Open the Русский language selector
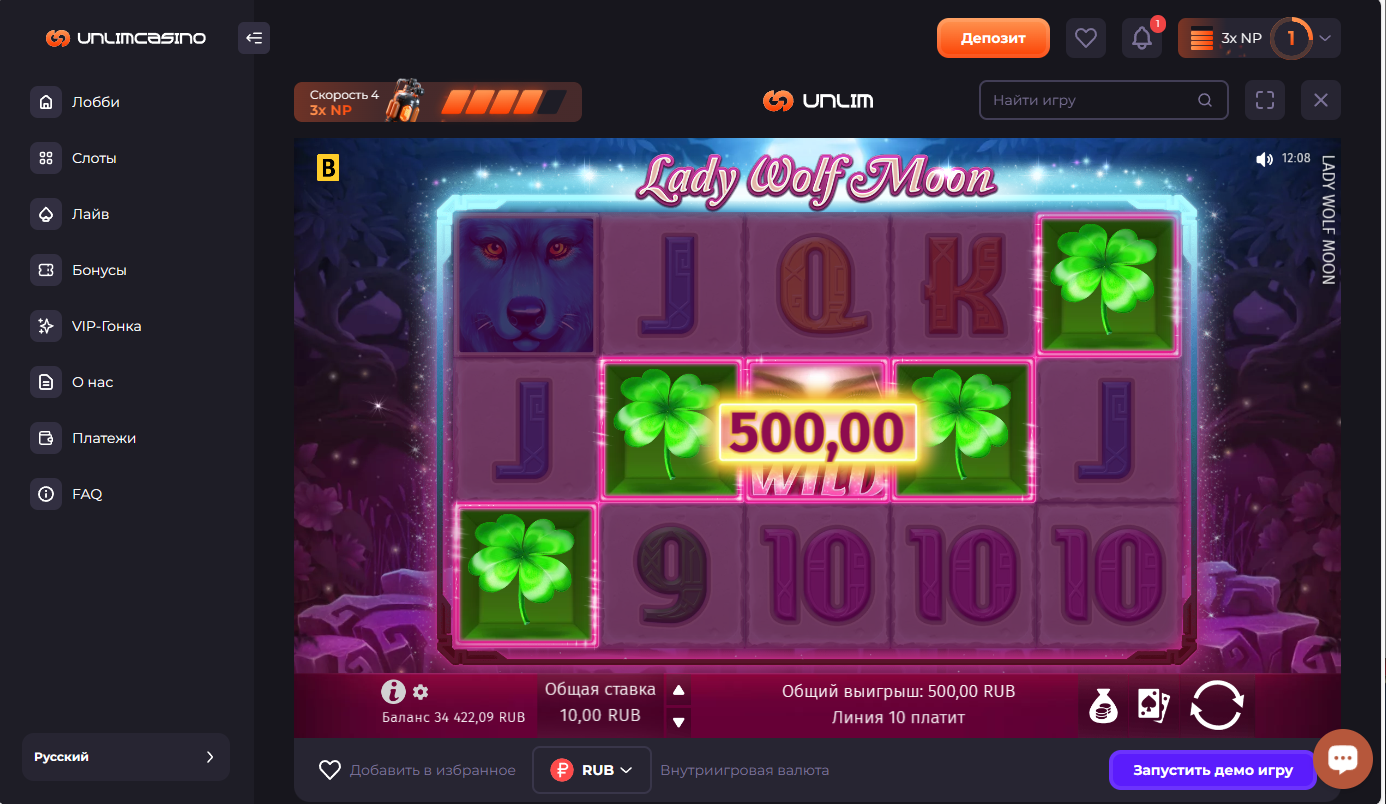 pos(126,757)
